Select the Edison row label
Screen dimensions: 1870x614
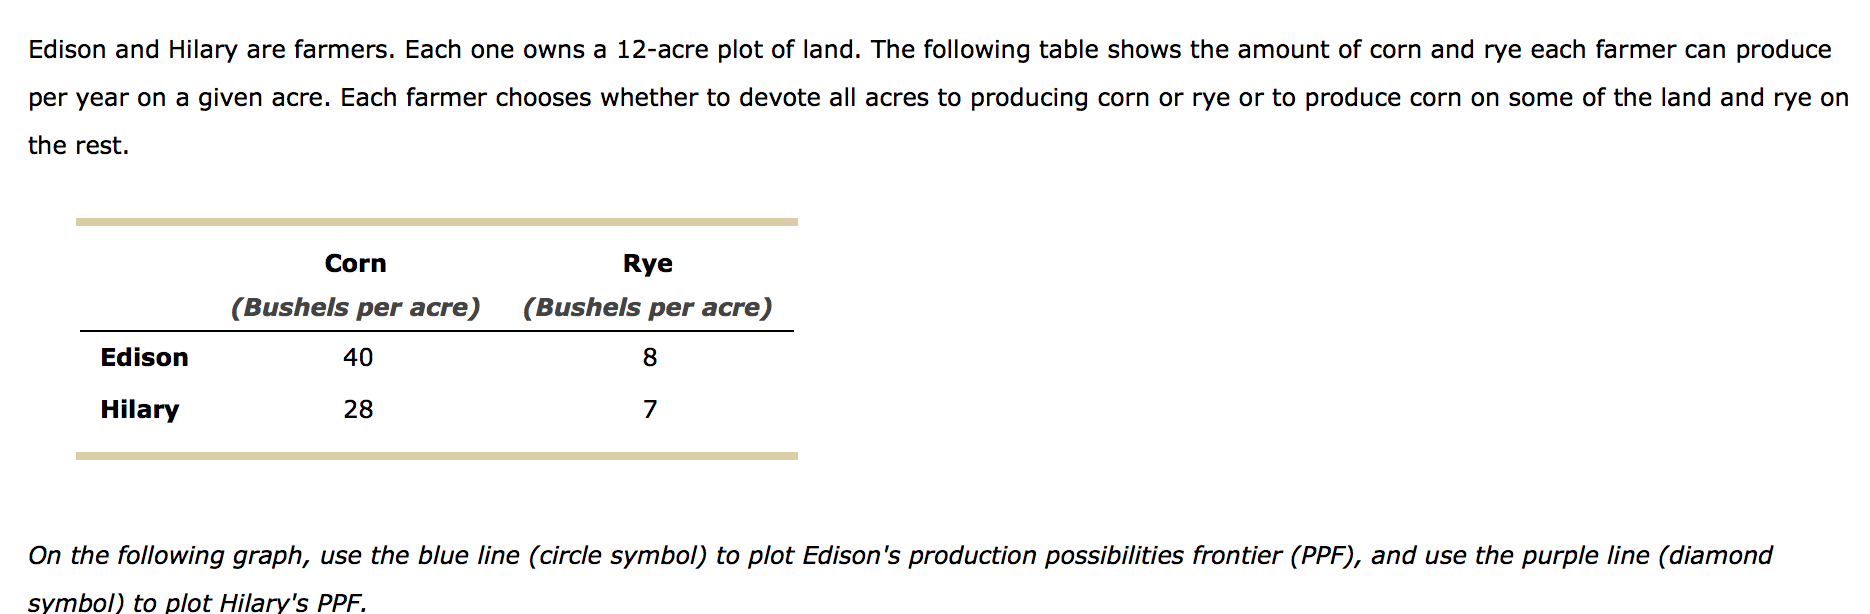144,357
